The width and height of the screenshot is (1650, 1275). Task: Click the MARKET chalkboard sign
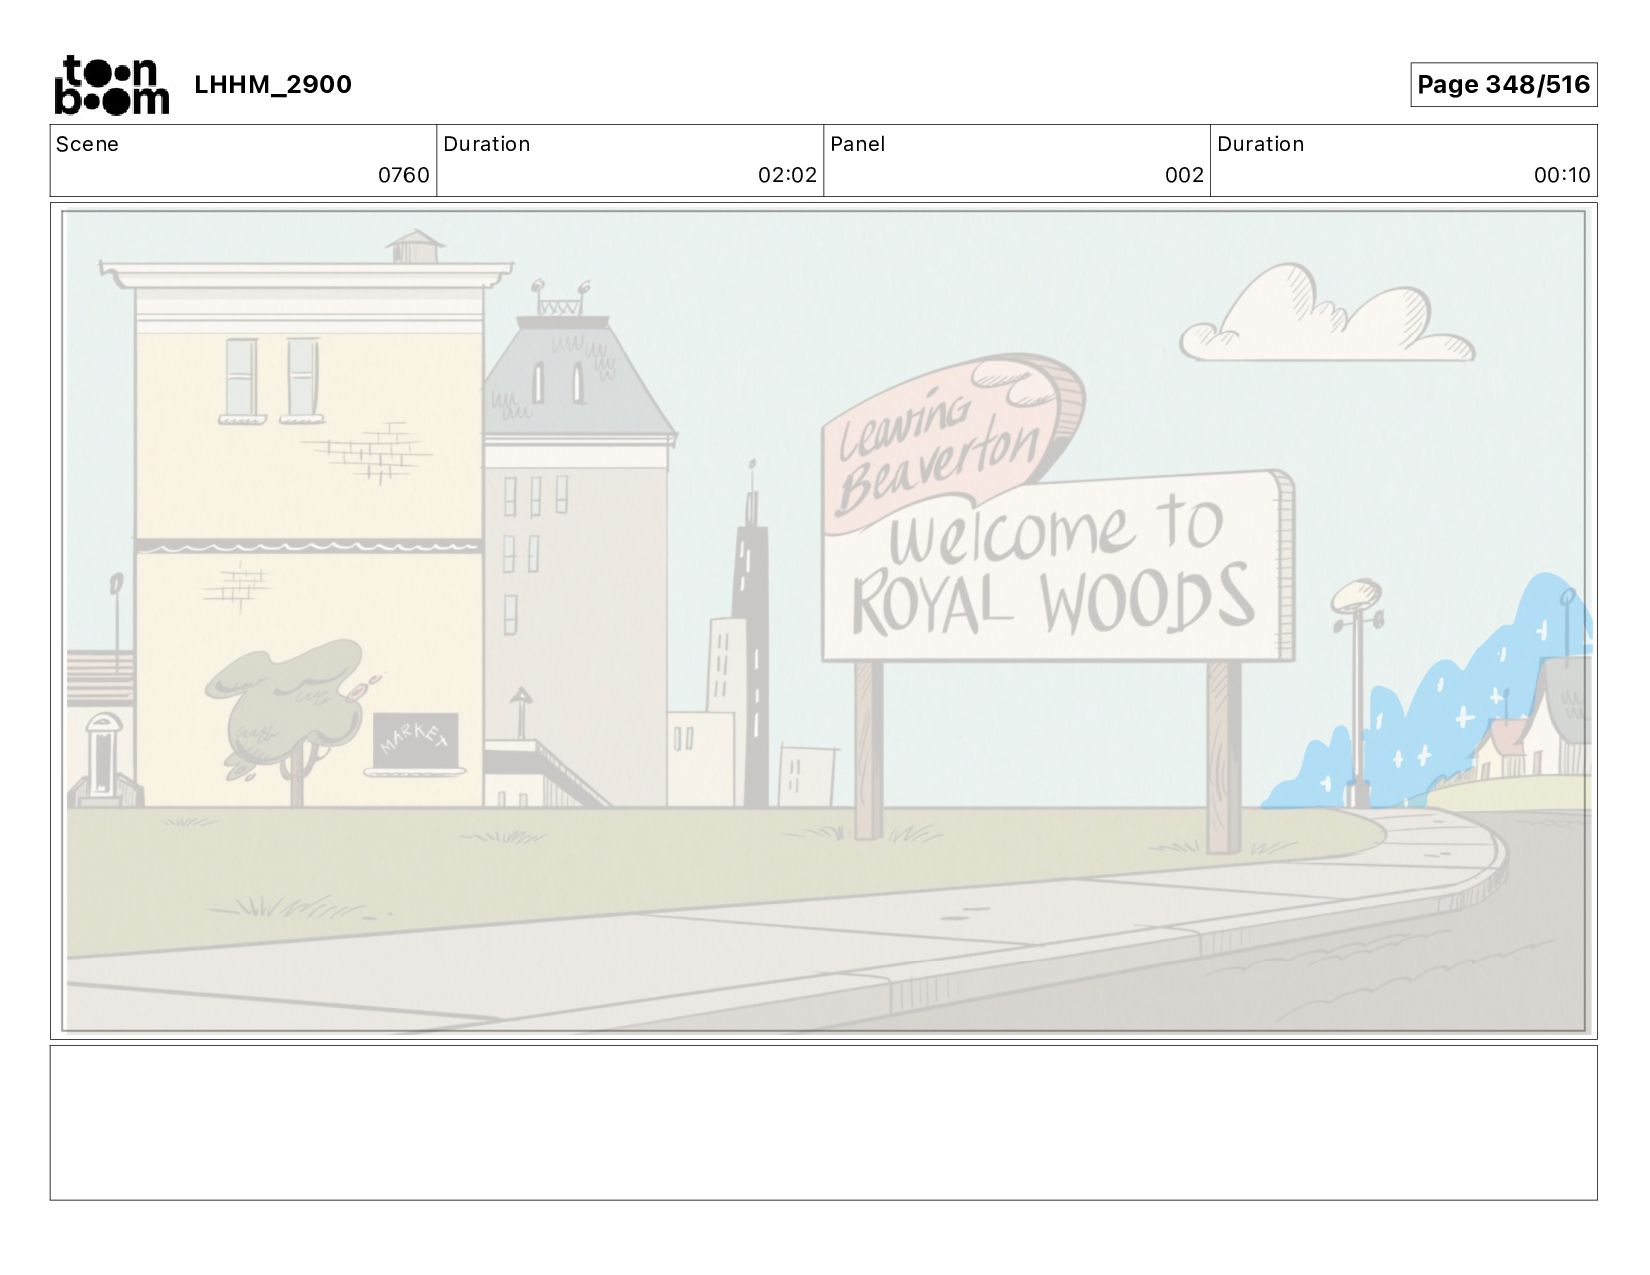(x=415, y=744)
